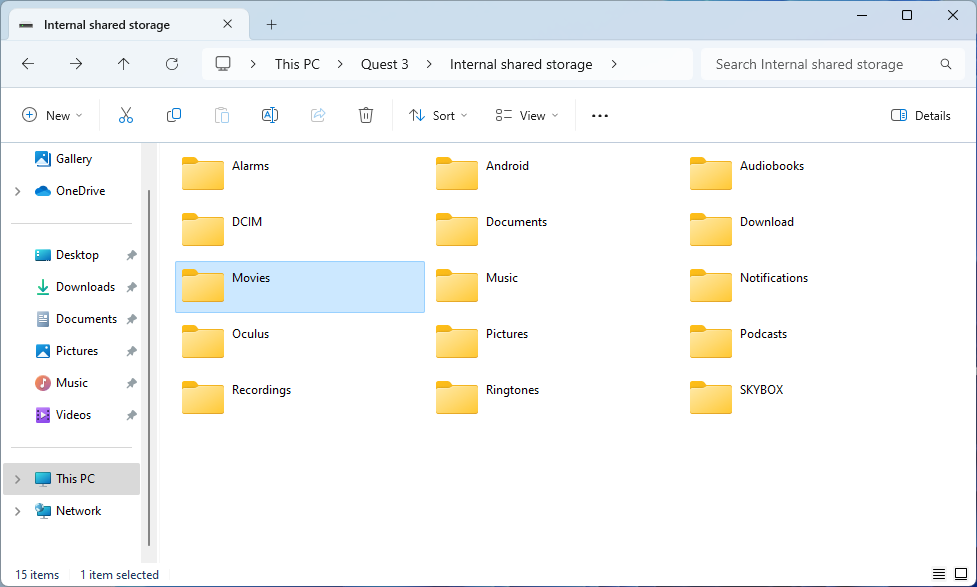
Task: Select Downloads in the sidebar
Action: (85, 287)
